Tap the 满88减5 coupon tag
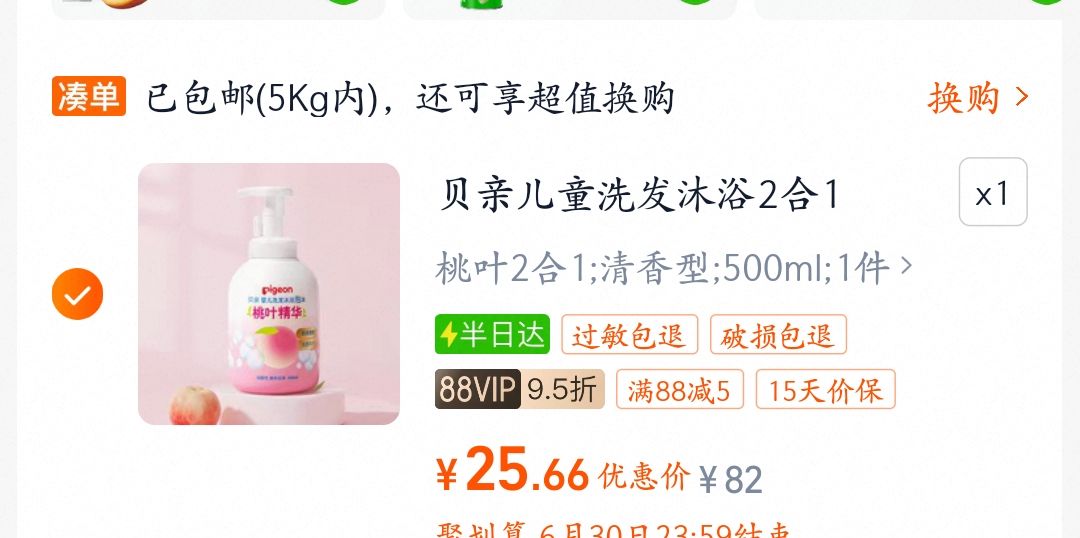 679,390
